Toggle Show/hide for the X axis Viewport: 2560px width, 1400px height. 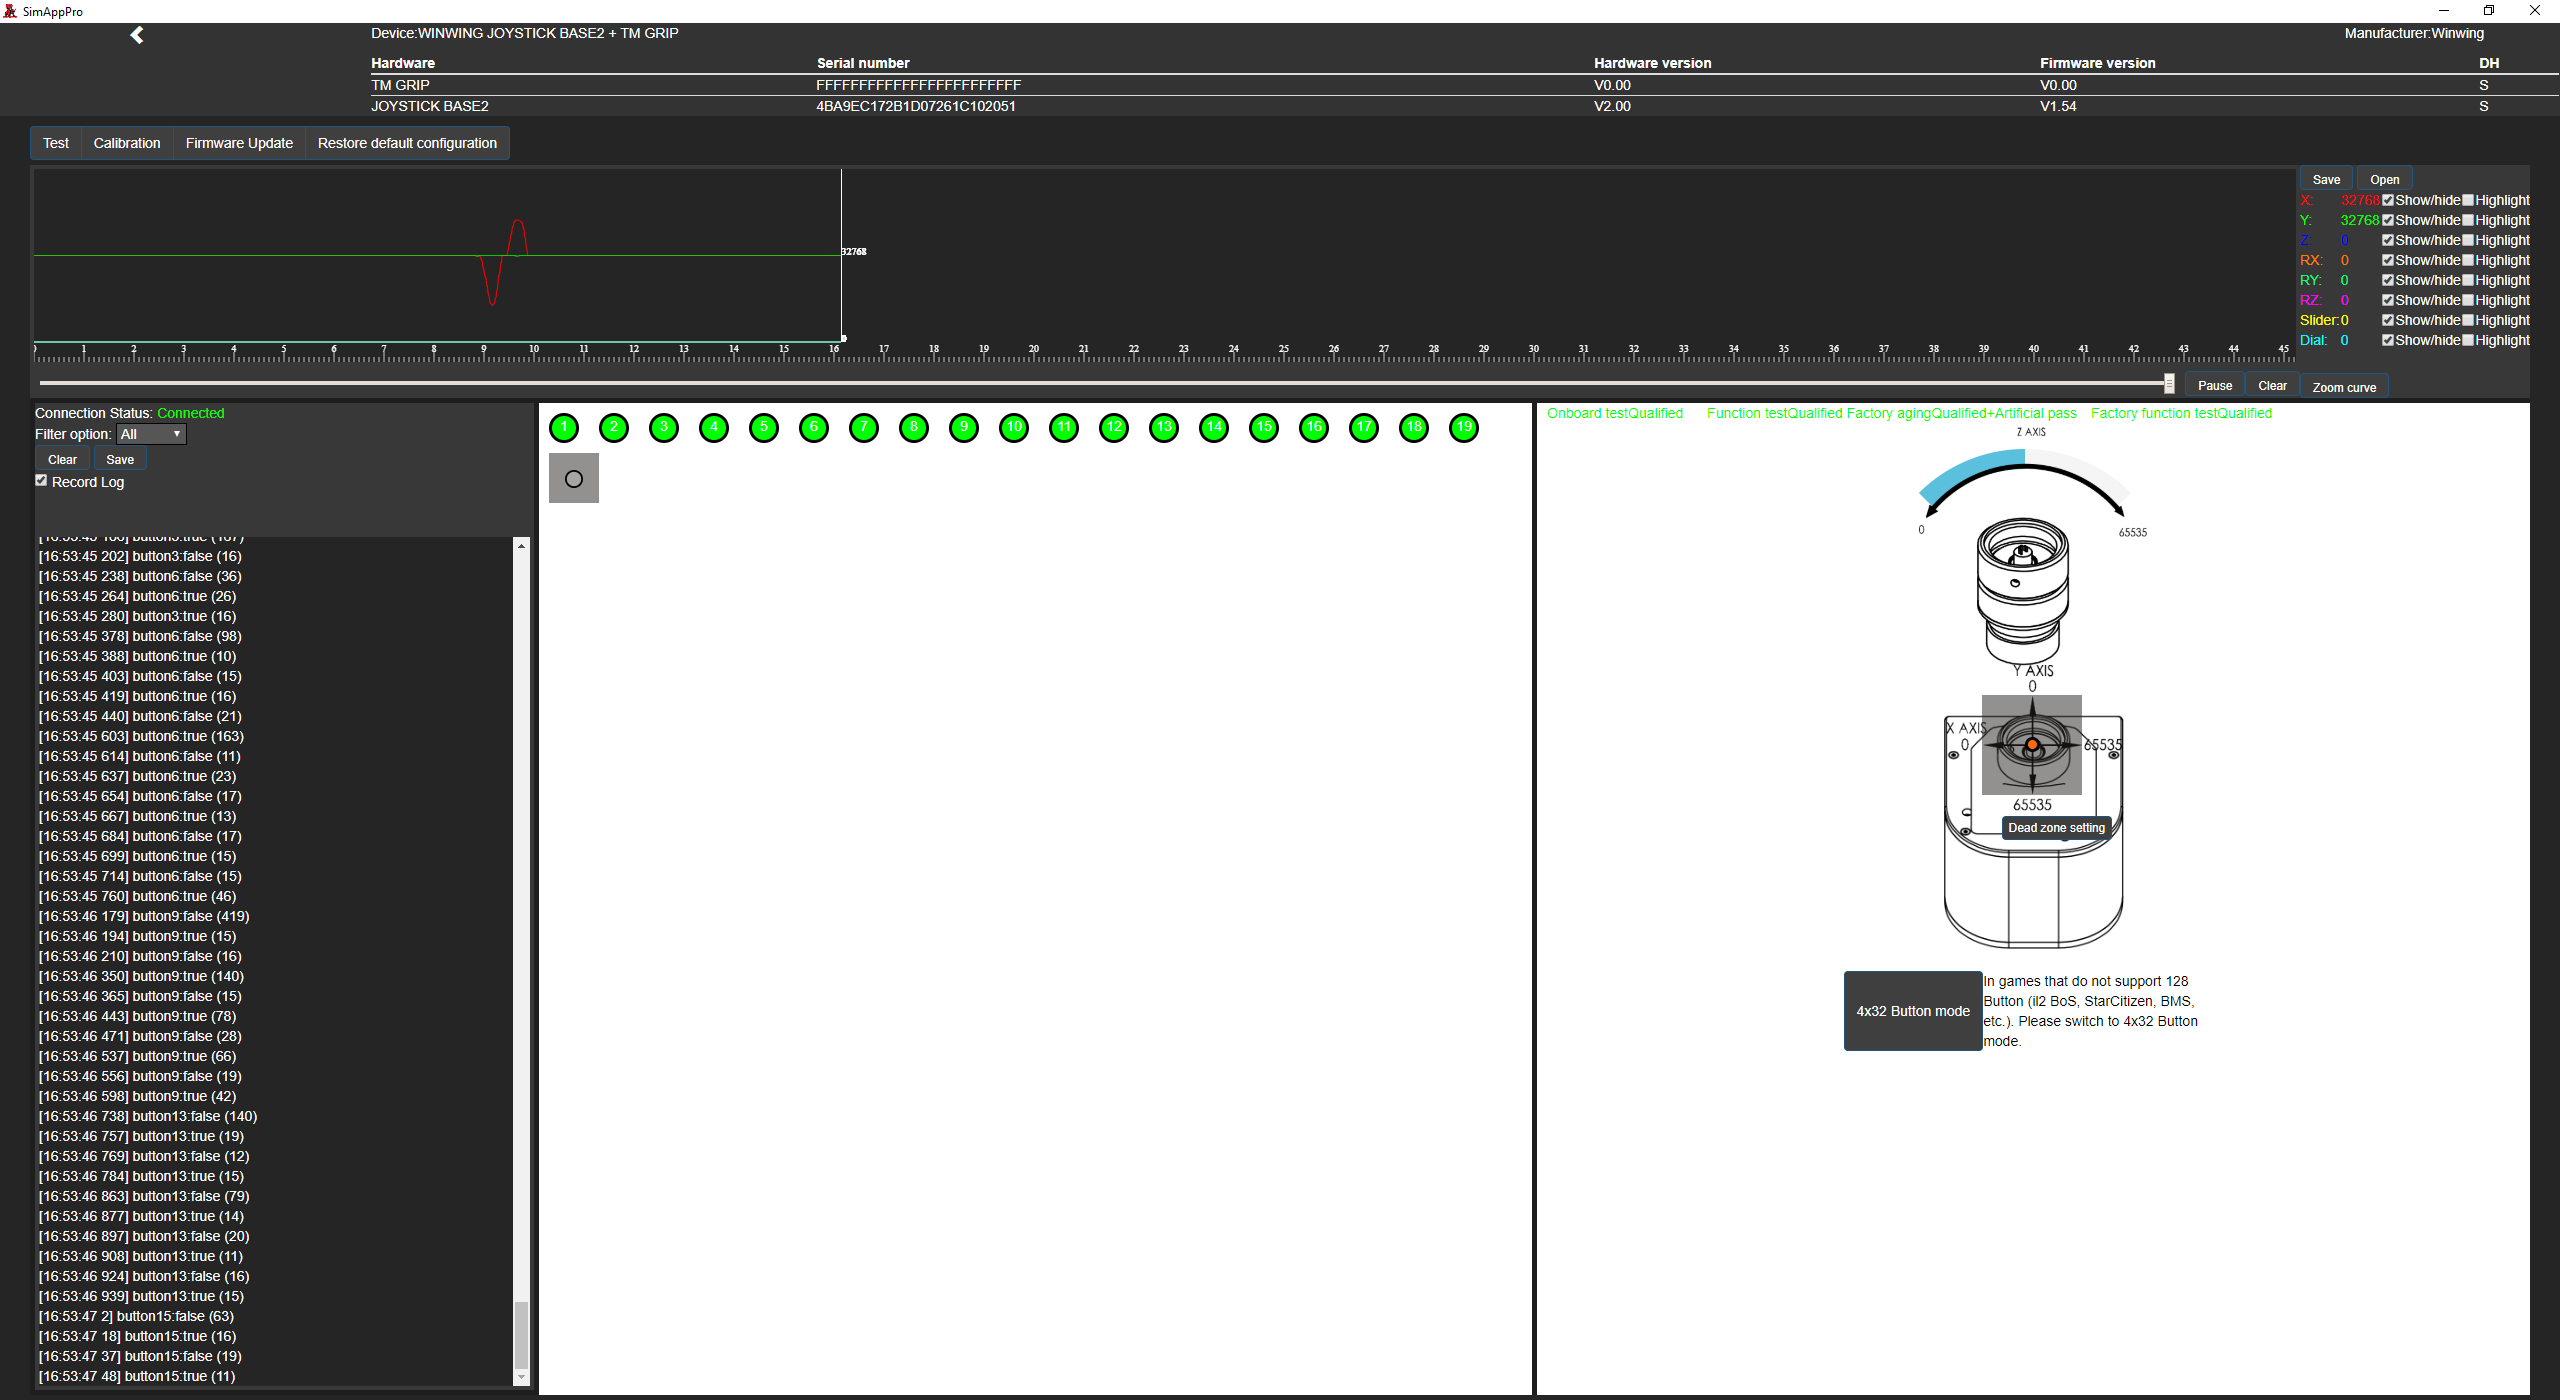2388,200
